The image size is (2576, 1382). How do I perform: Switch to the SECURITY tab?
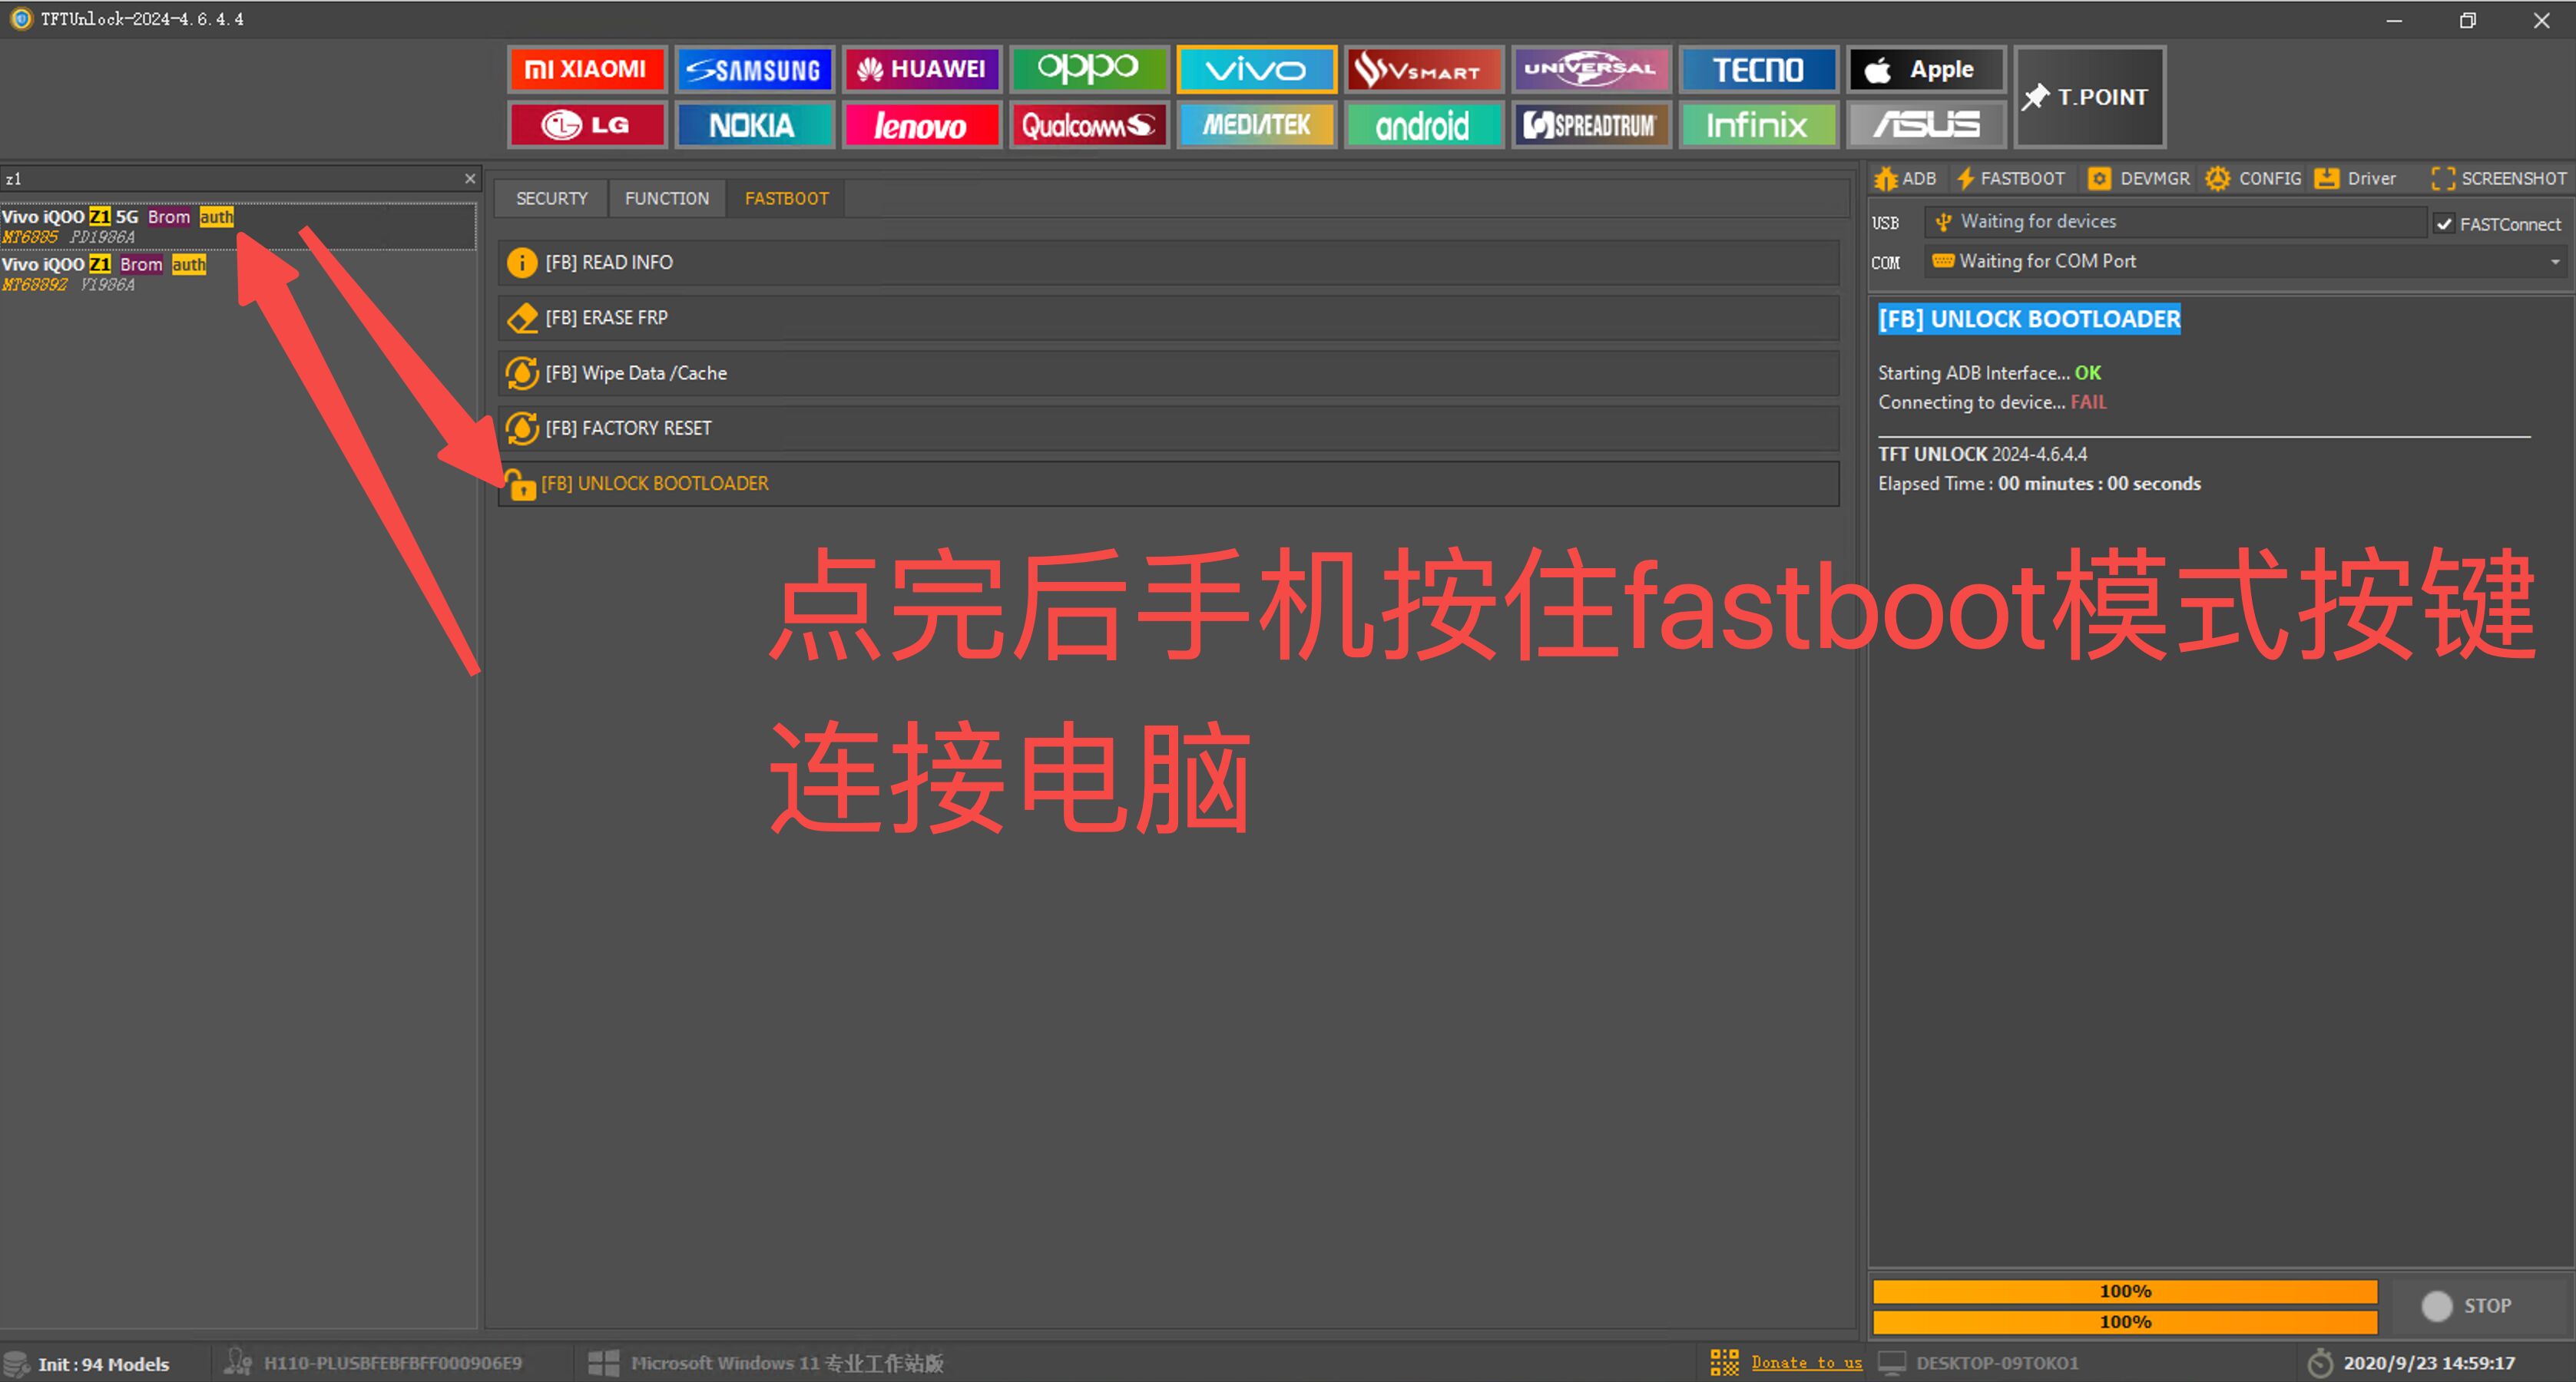[552, 198]
